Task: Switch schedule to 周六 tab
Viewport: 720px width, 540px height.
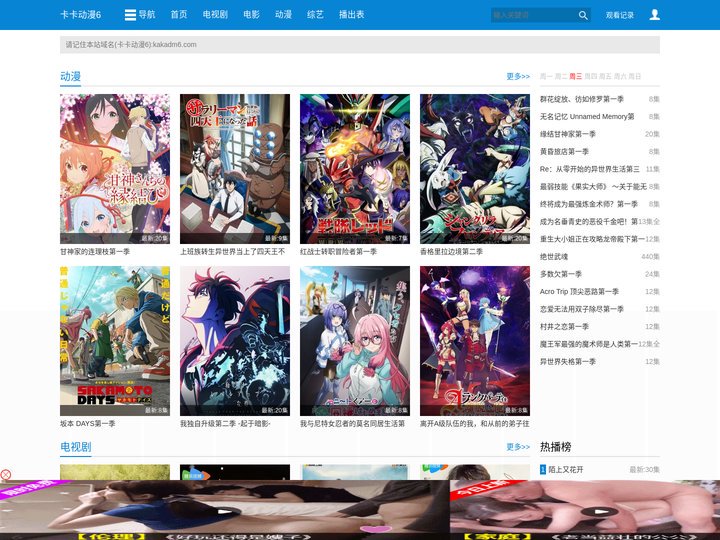Action: click(620, 76)
